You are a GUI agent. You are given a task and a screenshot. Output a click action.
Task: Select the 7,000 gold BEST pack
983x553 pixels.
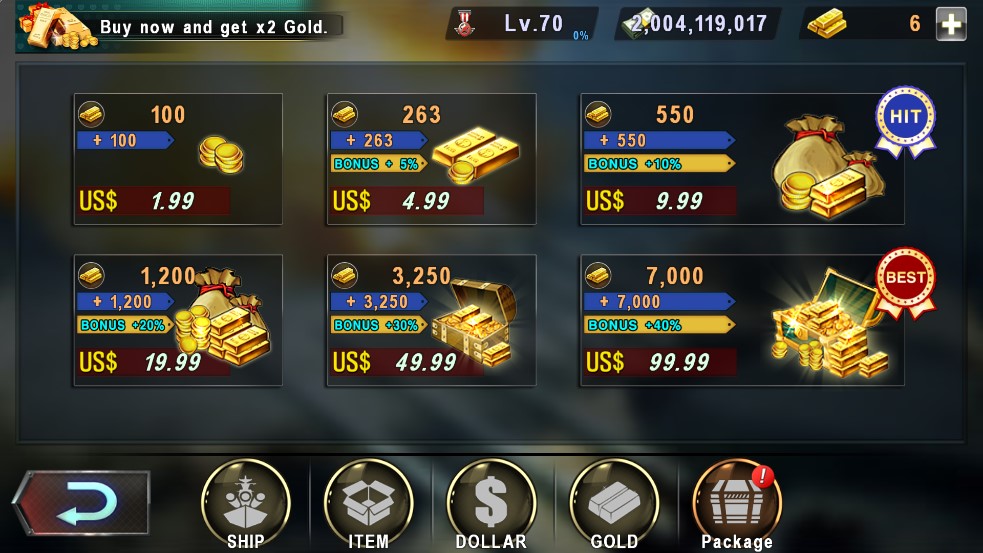742,320
